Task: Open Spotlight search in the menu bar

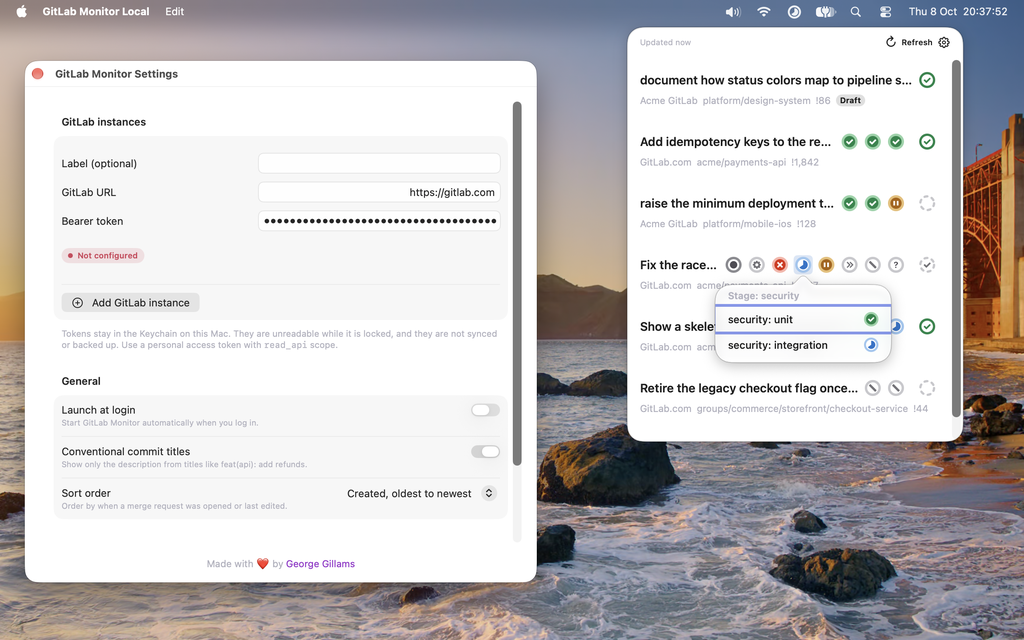Action: pyautogui.click(x=856, y=12)
